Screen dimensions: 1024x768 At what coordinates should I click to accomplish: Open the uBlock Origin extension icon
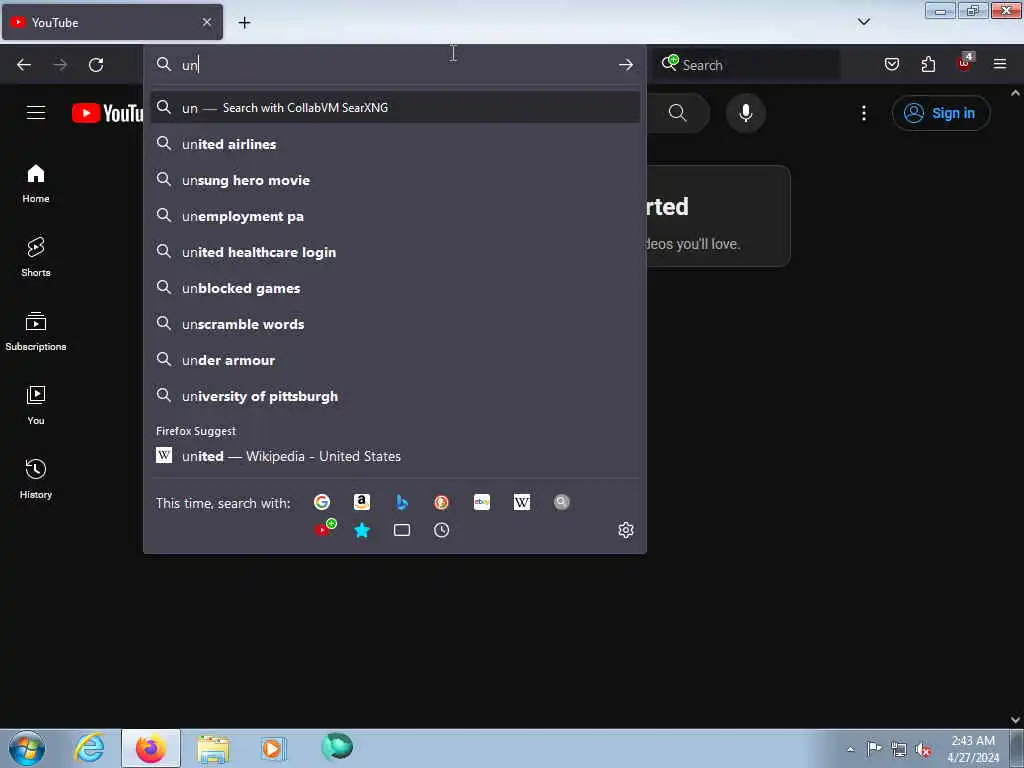click(x=965, y=63)
